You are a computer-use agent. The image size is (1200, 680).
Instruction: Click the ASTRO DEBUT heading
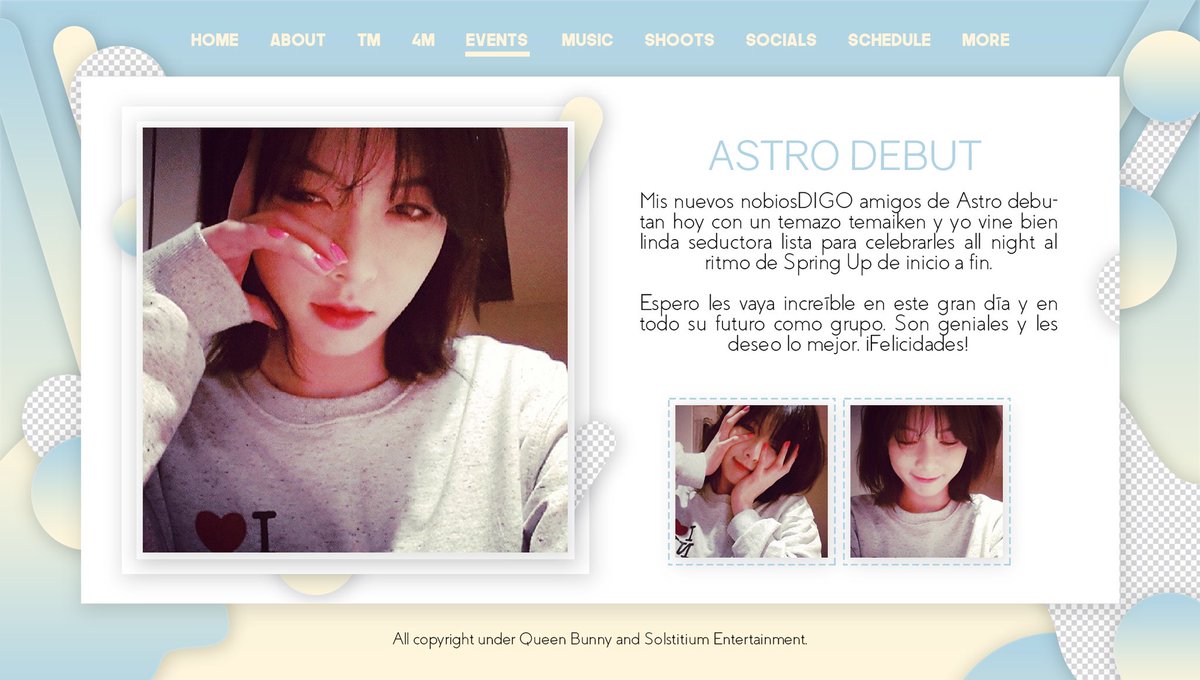pyautogui.click(x=845, y=156)
